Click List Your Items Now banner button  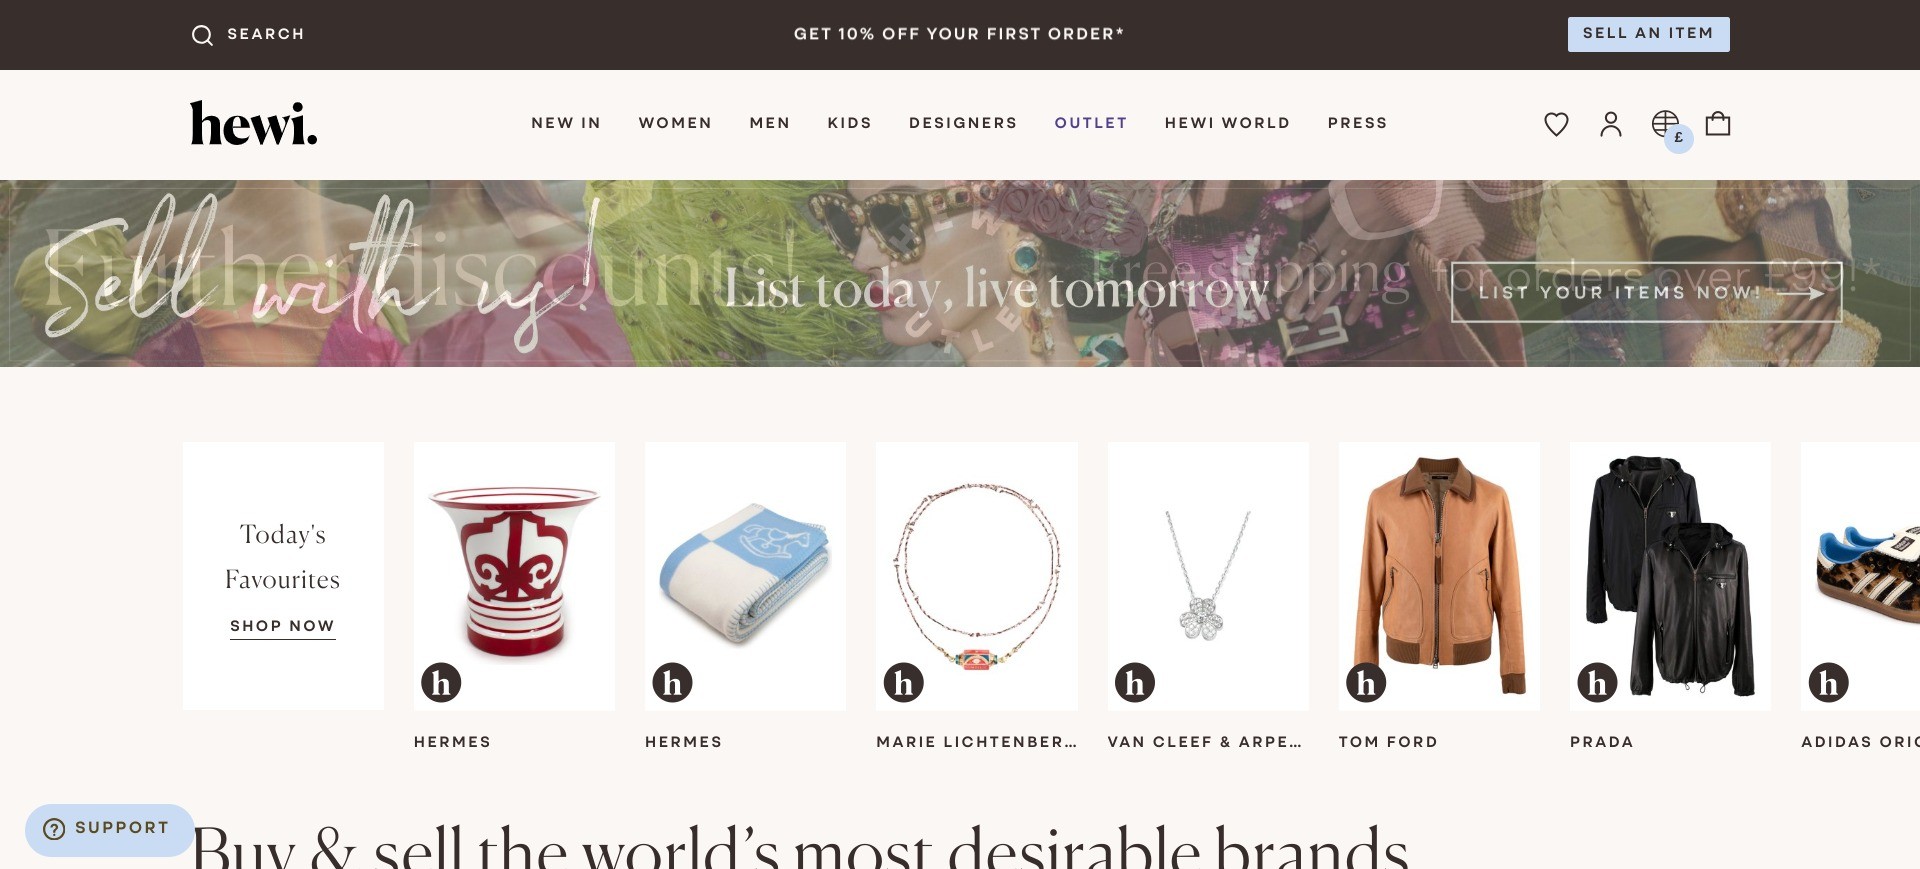[x=1646, y=292]
